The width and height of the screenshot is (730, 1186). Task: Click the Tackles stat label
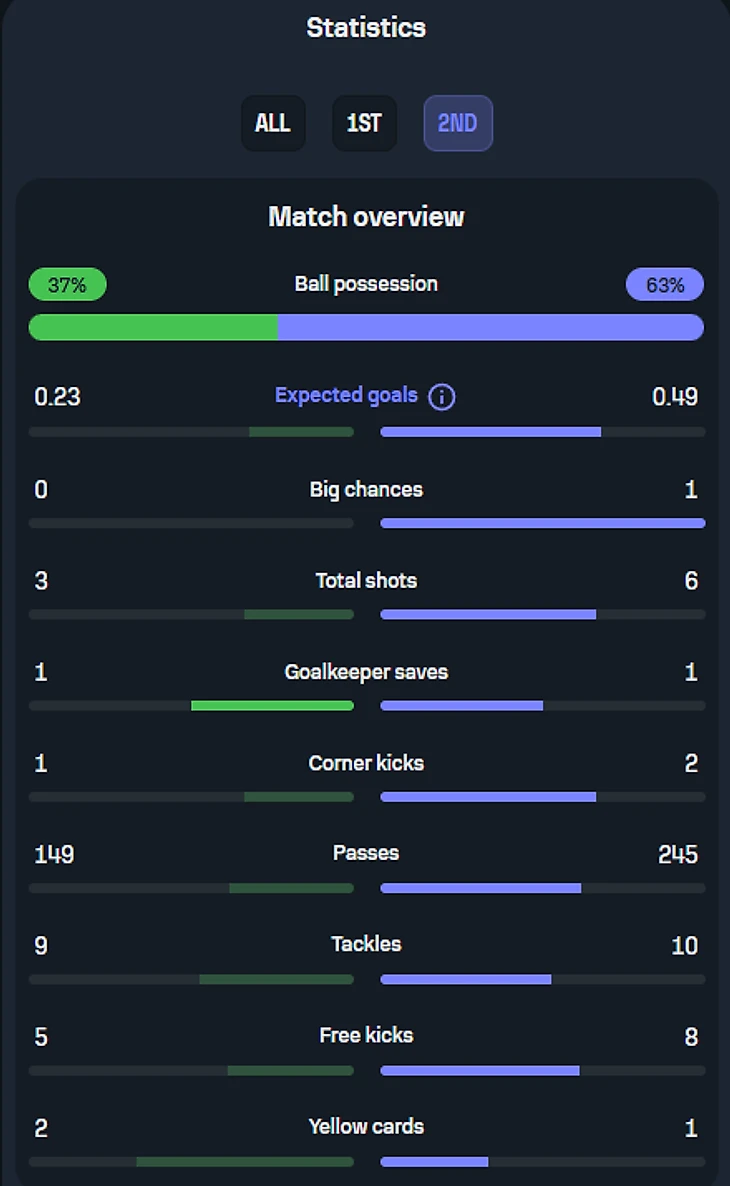point(366,944)
